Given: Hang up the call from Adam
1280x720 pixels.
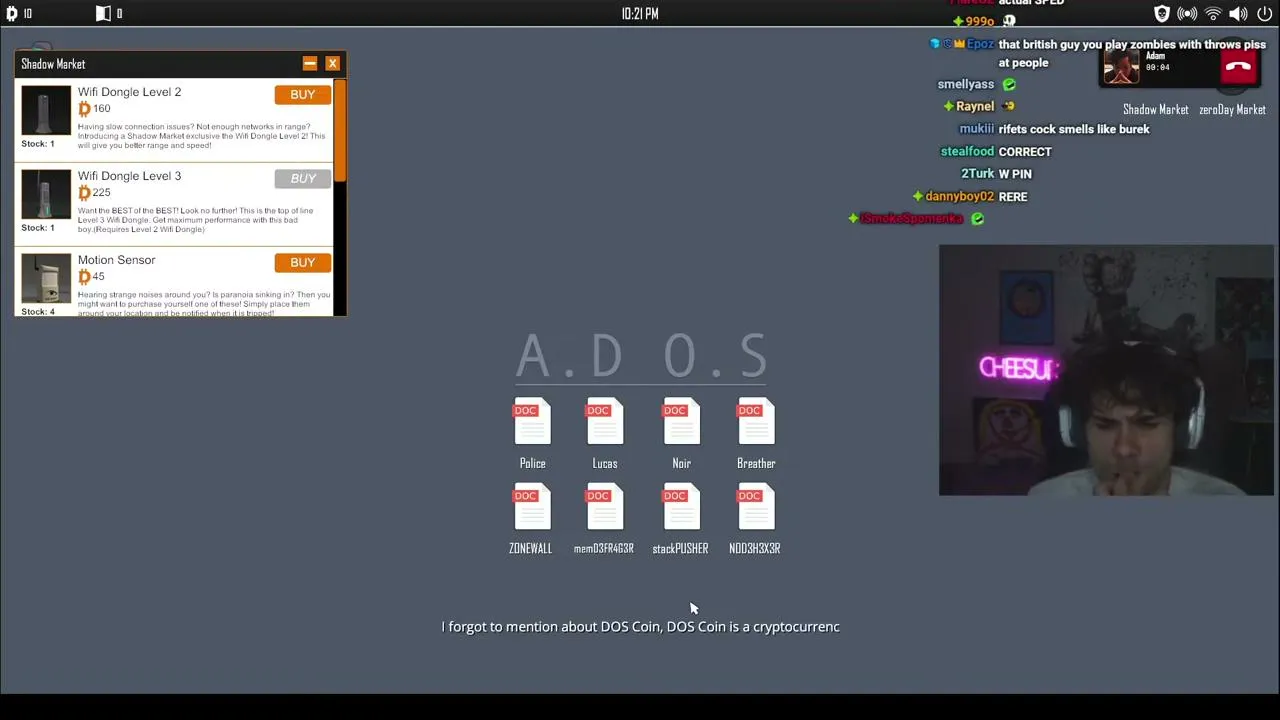Looking at the screenshot, I should point(1238,67).
